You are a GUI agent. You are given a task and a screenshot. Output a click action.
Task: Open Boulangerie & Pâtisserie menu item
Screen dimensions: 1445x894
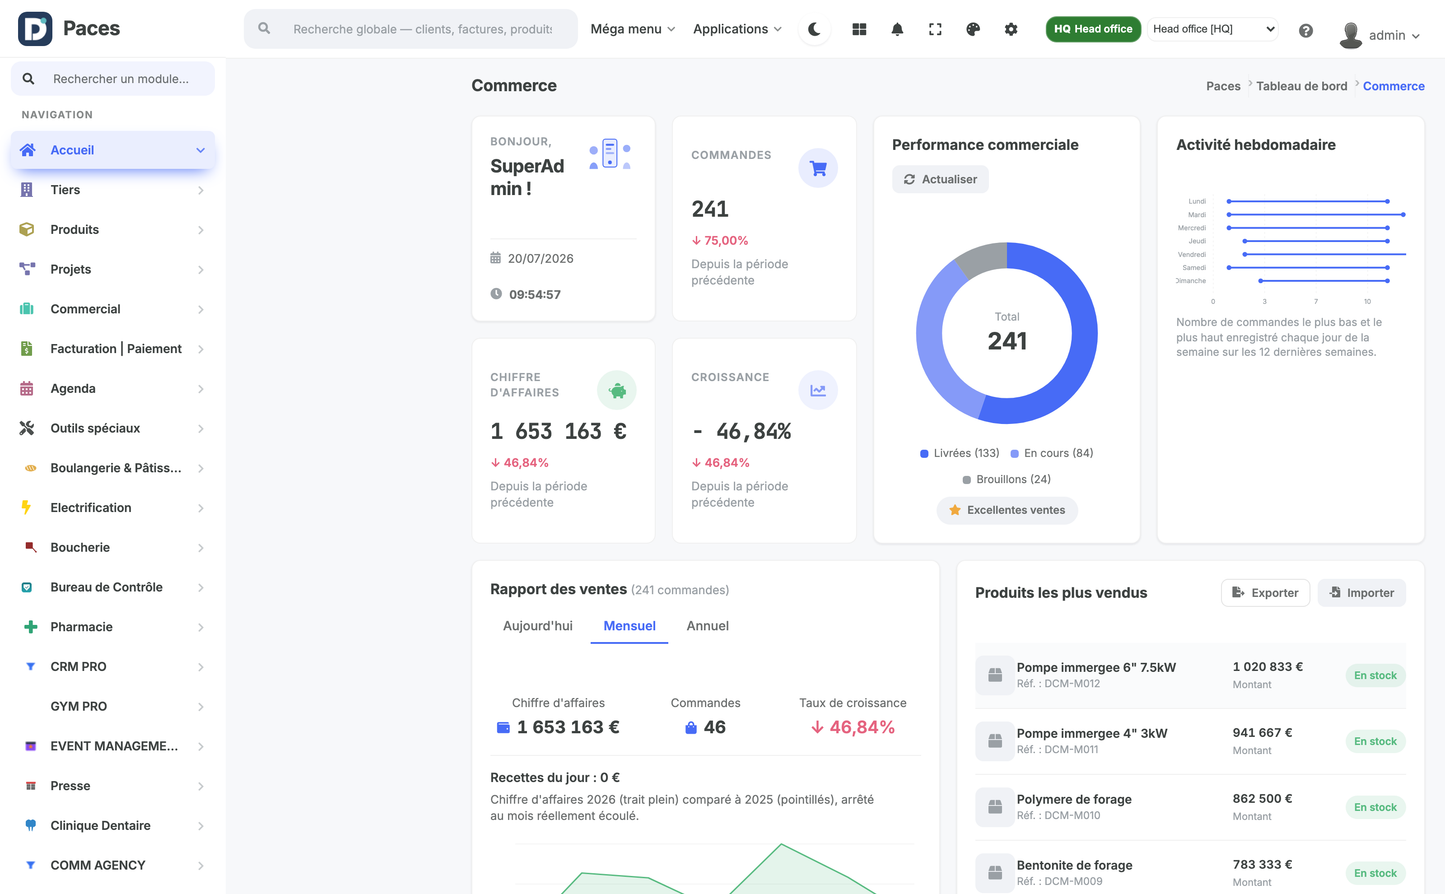[113, 468]
